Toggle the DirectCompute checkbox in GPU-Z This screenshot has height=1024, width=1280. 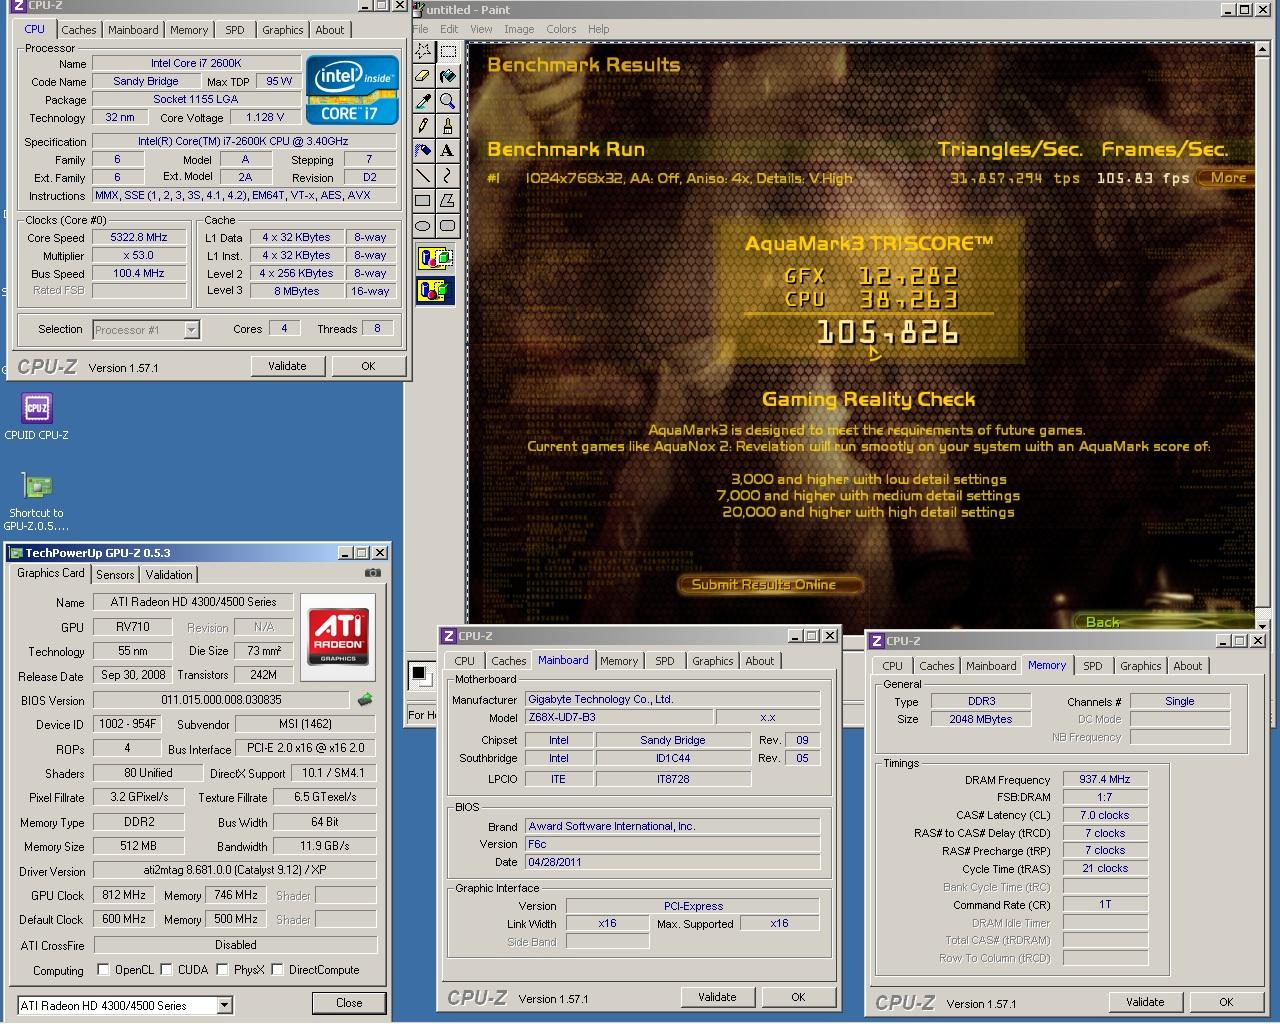point(277,969)
